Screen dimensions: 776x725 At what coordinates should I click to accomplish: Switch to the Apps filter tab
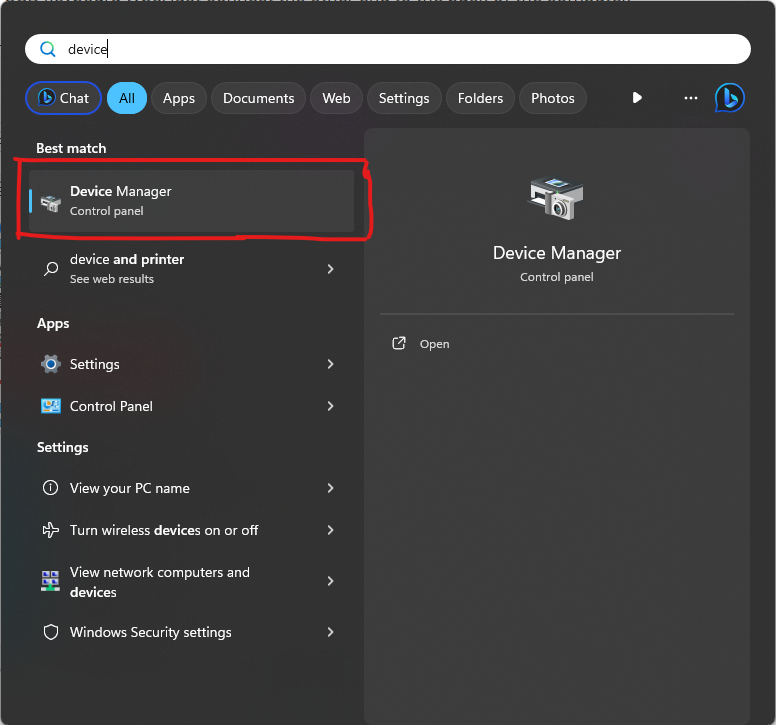pos(179,98)
